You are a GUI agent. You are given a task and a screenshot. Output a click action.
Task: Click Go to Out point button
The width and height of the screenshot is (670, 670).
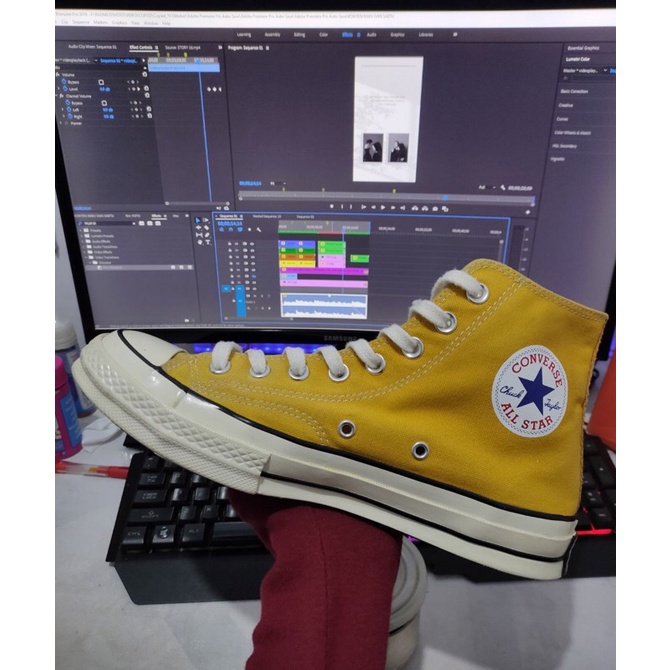pos(403,208)
